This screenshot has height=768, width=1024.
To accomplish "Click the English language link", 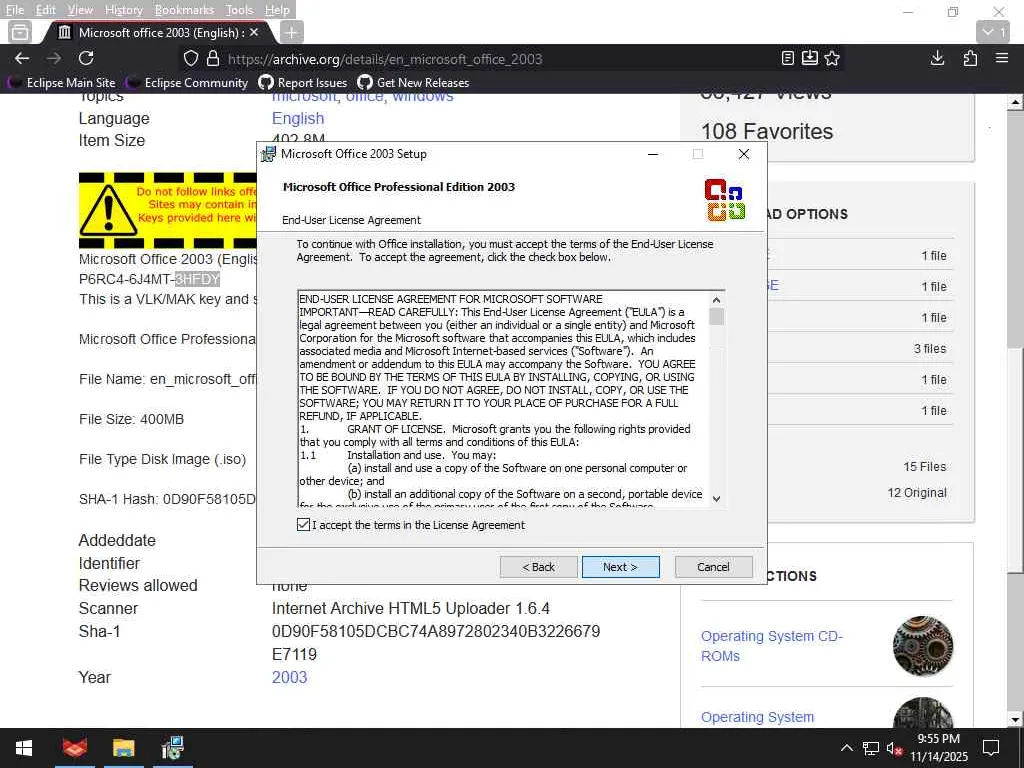I will (x=298, y=118).
